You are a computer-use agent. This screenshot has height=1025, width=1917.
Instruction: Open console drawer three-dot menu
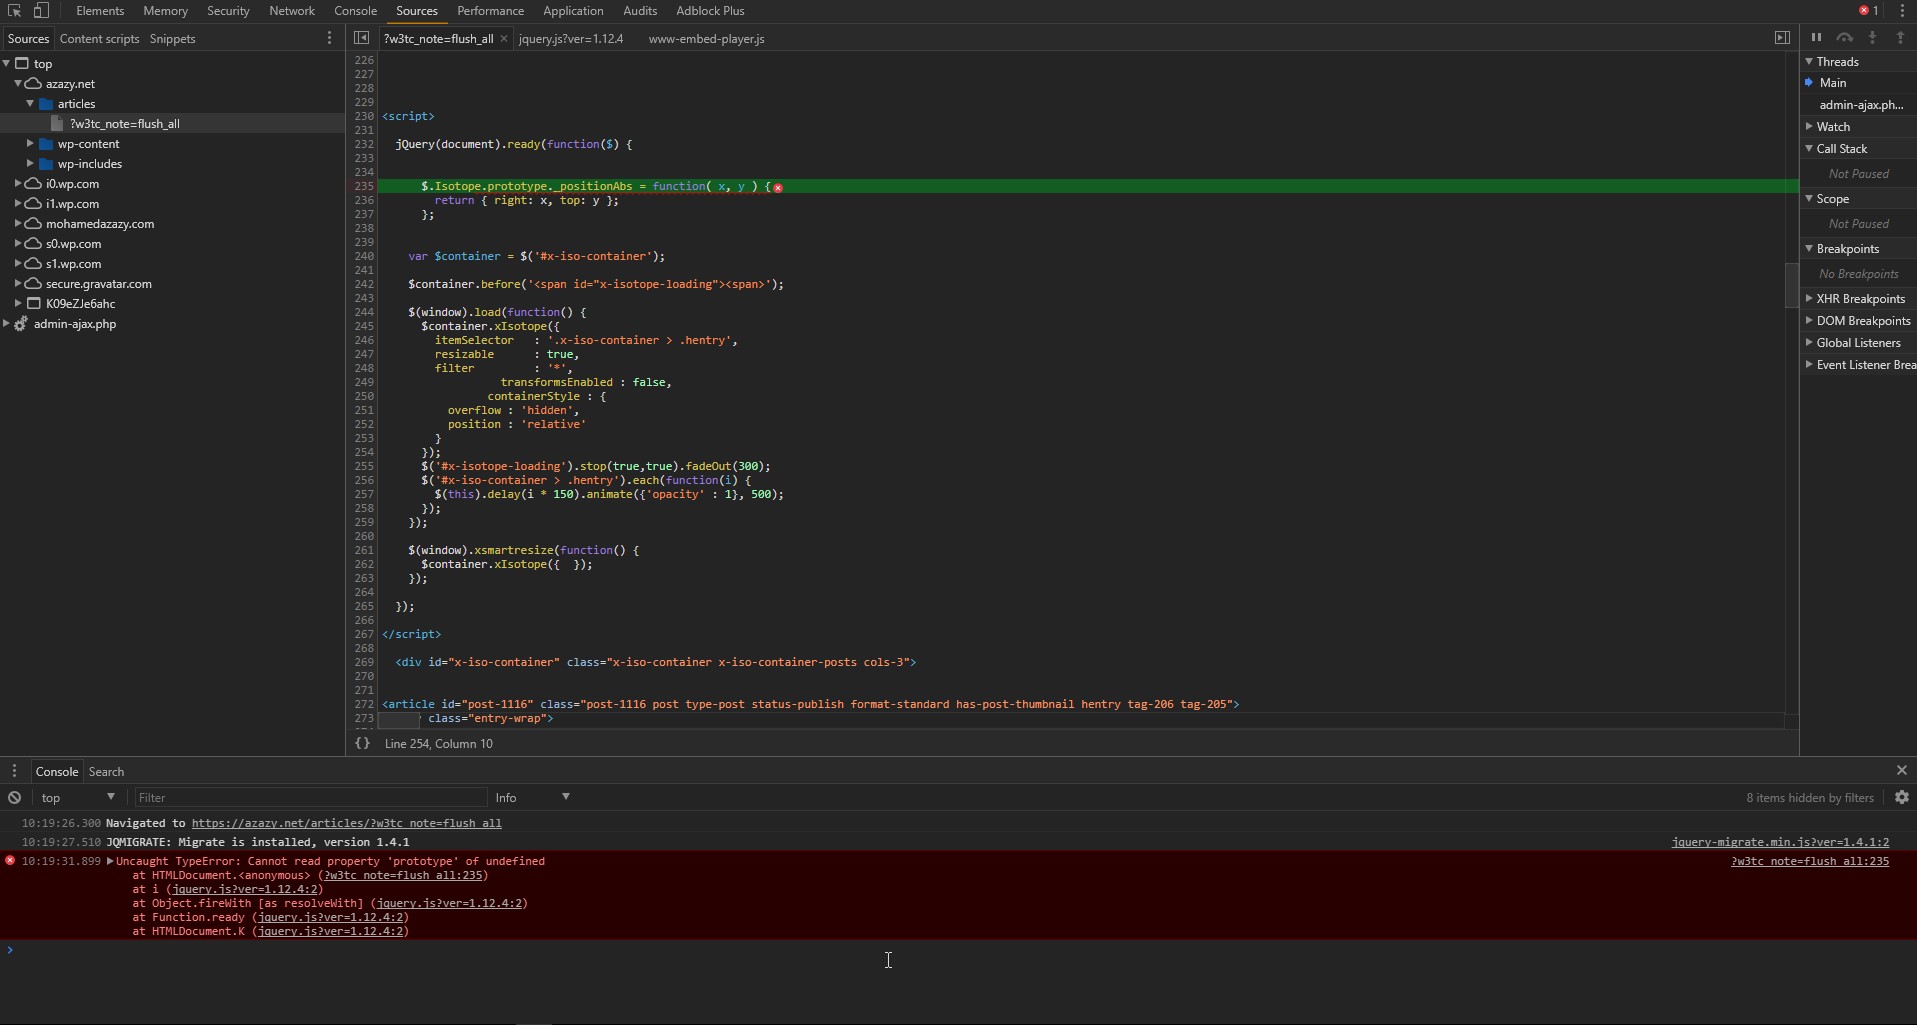[x=14, y=771]
